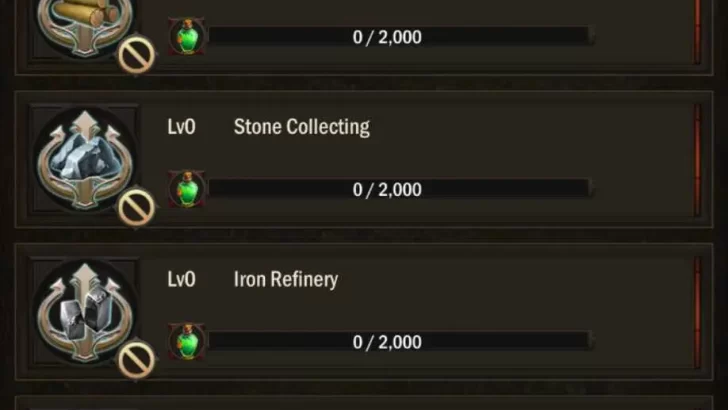Select the partially visible row below Iron Refinery
This screenshot has height=410, width=728.
[x=364, y=403]
